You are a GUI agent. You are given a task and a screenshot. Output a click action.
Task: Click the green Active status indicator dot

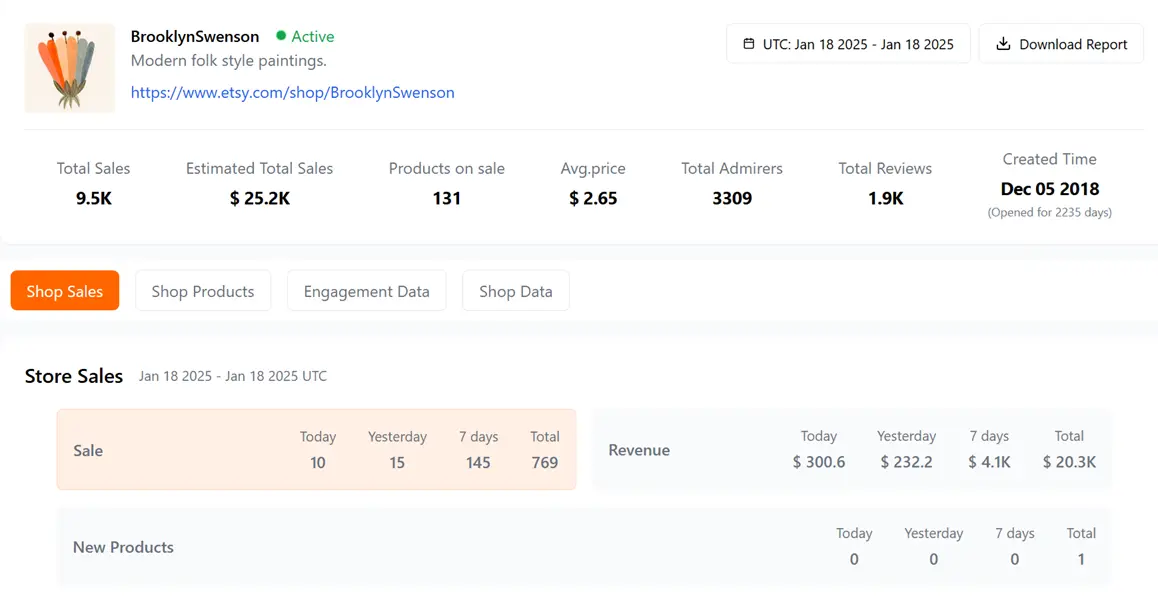click(x=283, y=36)
